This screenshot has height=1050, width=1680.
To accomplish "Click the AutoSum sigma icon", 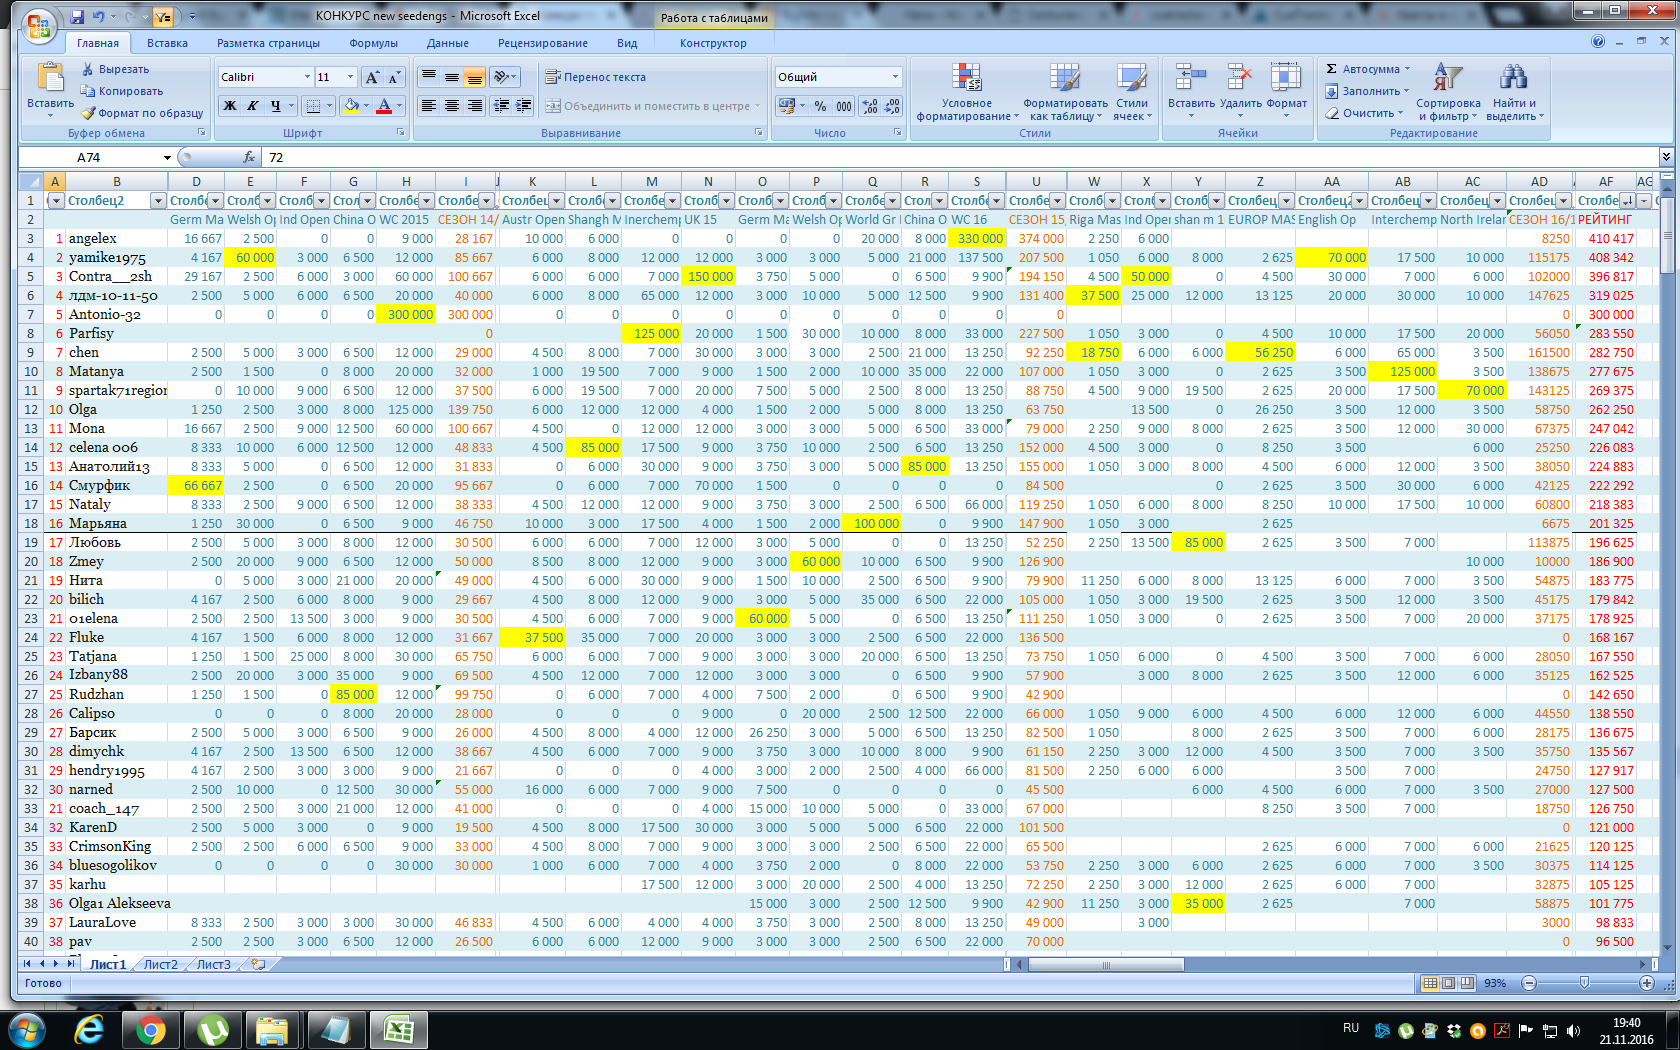I will click(x=1332, y=69).
